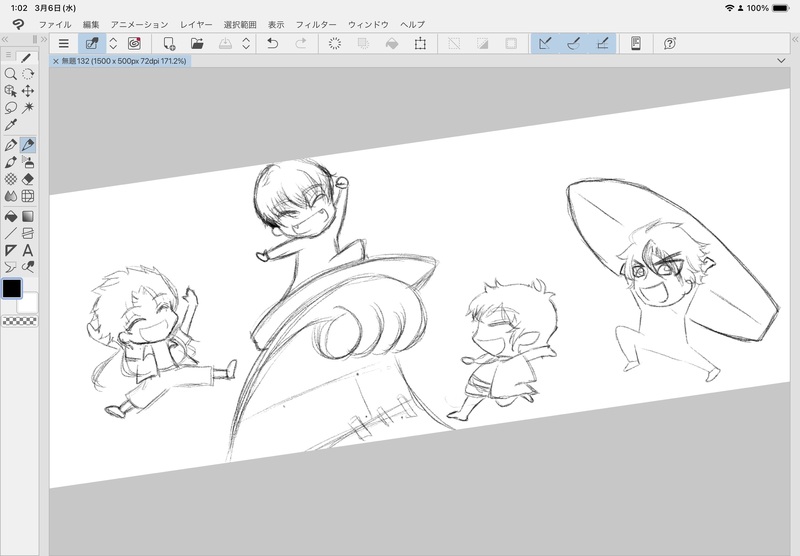Open the ウィンドウ menu
The image size is (800, 556).
(368, 24)
